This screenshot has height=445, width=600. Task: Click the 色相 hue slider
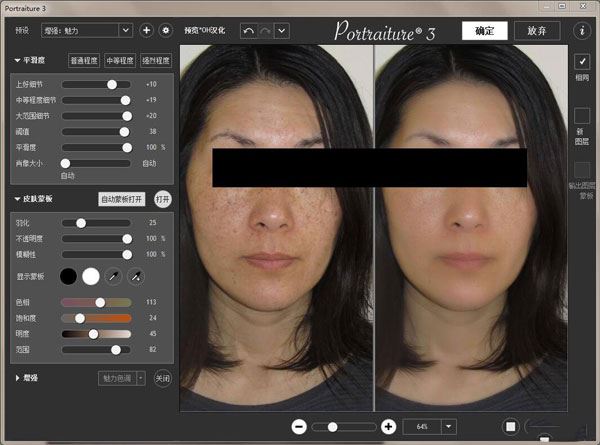click(x=96, y=302)
